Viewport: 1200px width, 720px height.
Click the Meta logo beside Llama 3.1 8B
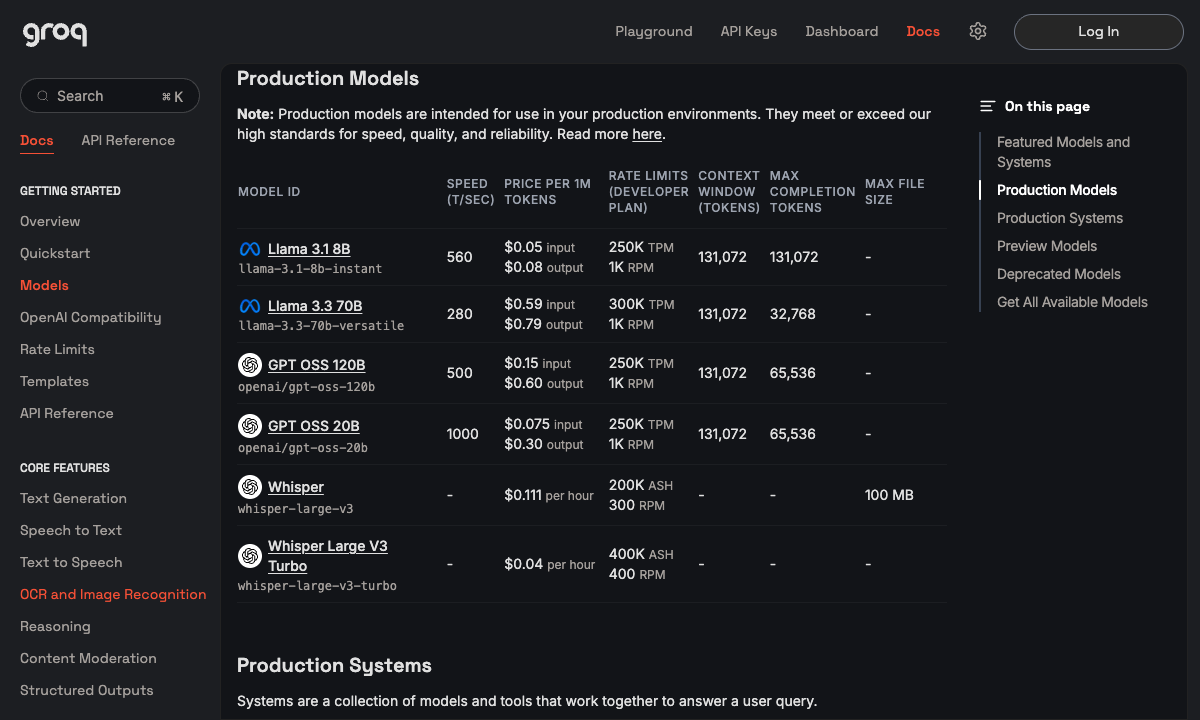[250, 249]
